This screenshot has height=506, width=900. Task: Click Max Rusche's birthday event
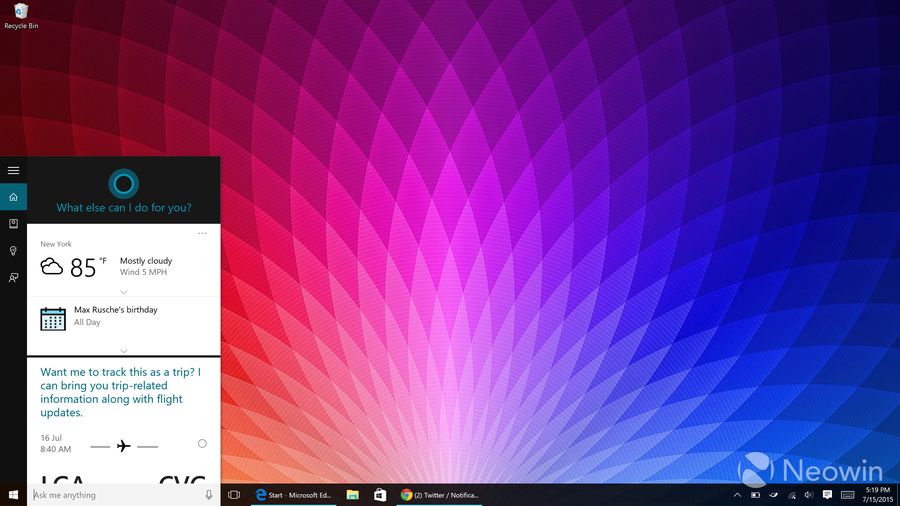[x=115, y=310]
